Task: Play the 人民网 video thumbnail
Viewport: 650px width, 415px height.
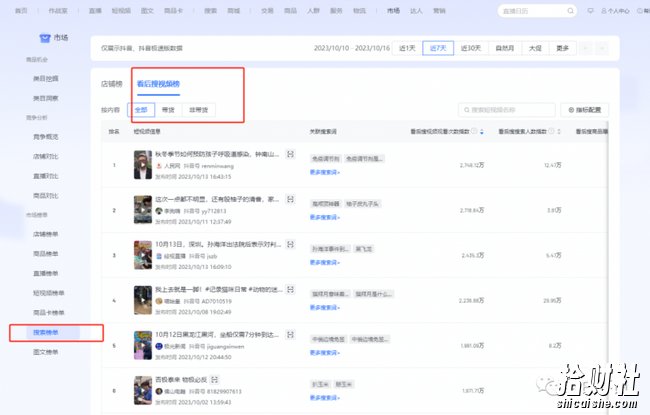Action: tap(143, 165)
